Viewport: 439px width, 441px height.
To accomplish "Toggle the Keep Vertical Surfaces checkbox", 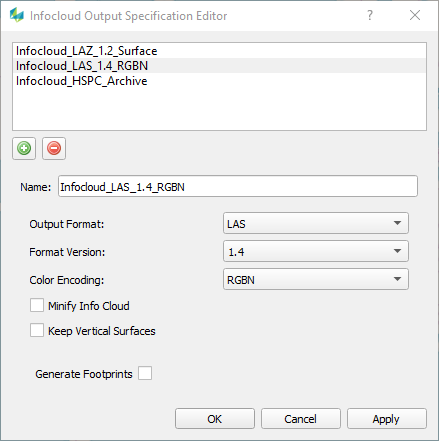I will pos(37,330).
